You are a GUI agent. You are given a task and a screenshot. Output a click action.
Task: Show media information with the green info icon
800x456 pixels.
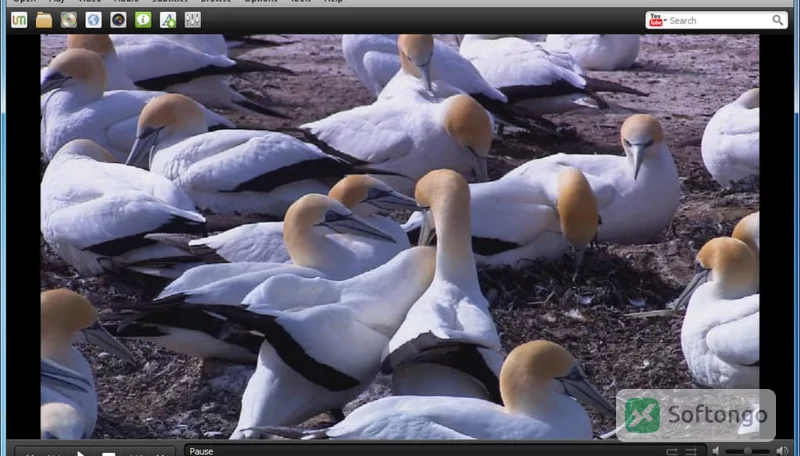(143, 20)
